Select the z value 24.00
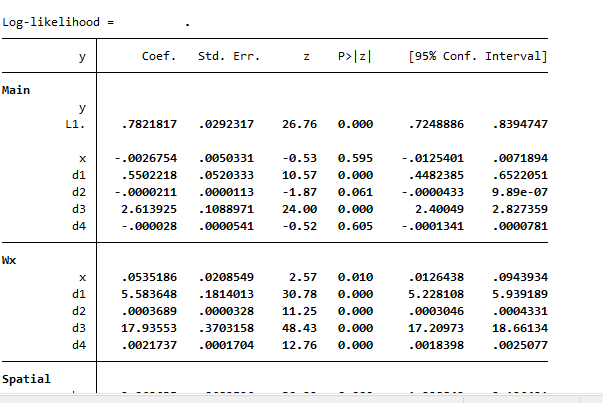Image resolution: width=603 pixels, height=403 pixels. [300, 209]
